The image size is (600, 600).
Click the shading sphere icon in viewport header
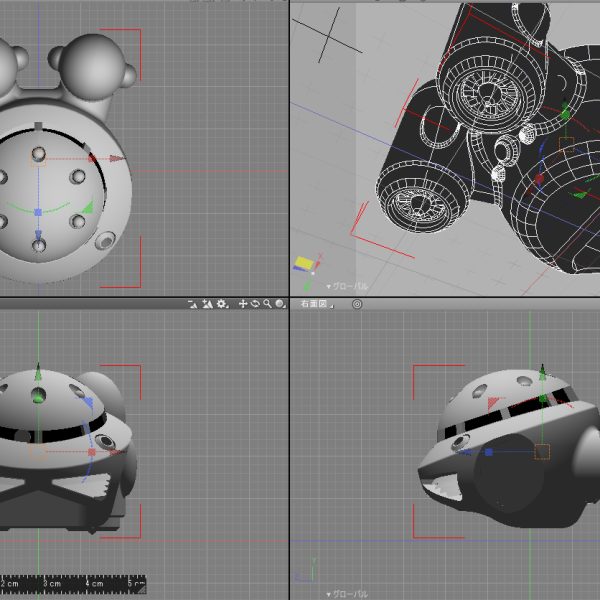point(280,303)
